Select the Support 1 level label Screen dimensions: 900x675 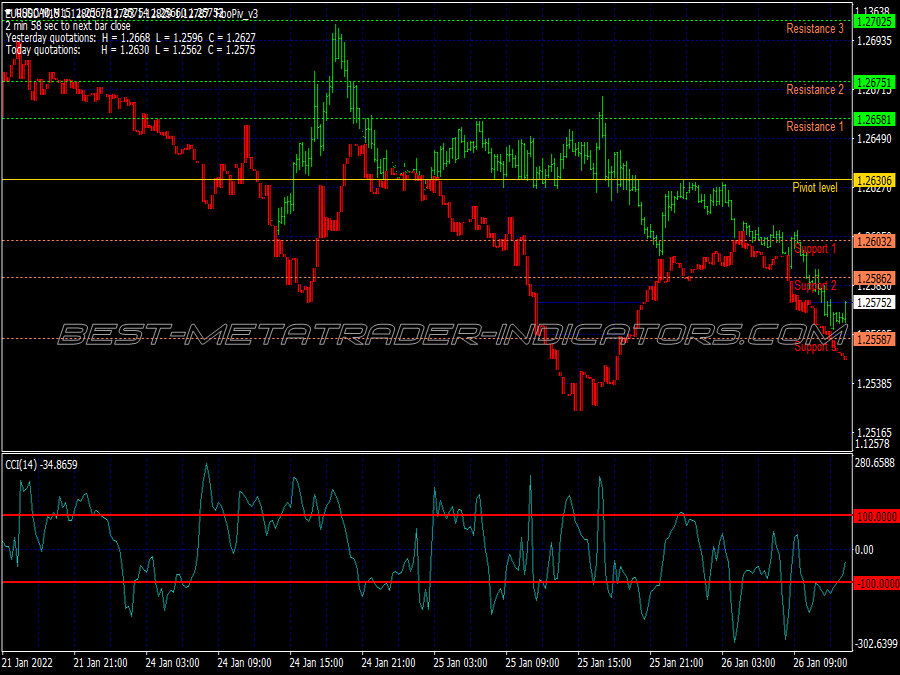click(x=815, y=249)
